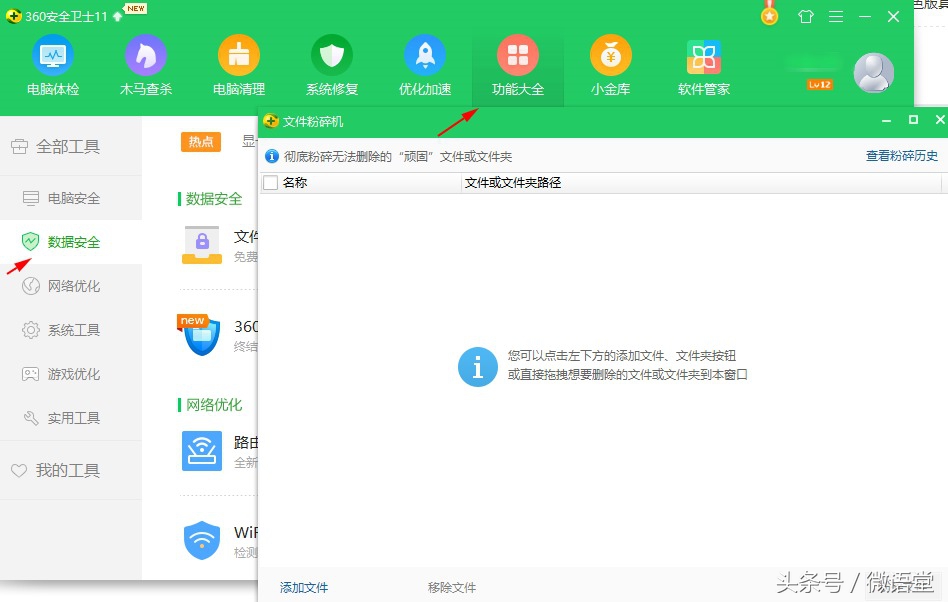Open the router tool icon
The image size is (948, 602).
[x=202, y=451]
